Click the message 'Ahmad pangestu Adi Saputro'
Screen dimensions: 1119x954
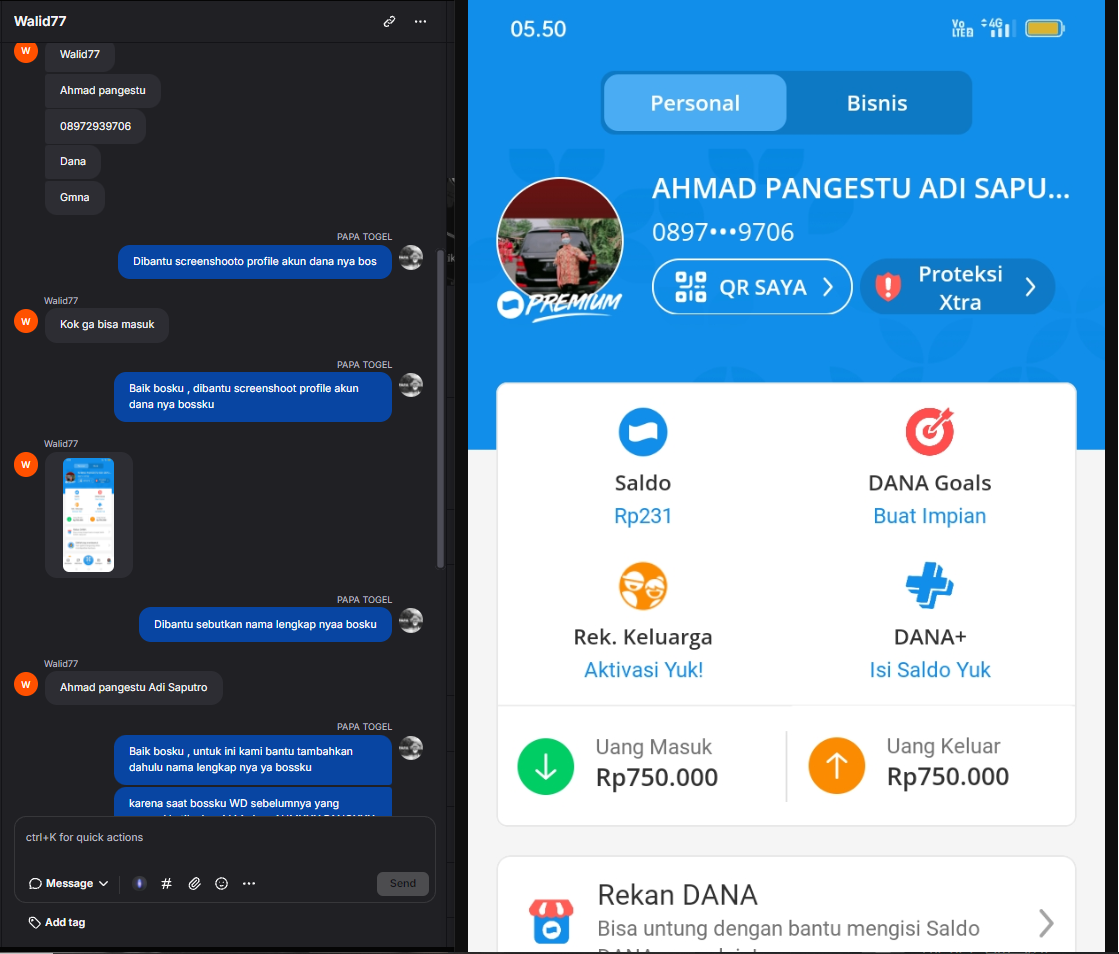click(x=133, y=687)
